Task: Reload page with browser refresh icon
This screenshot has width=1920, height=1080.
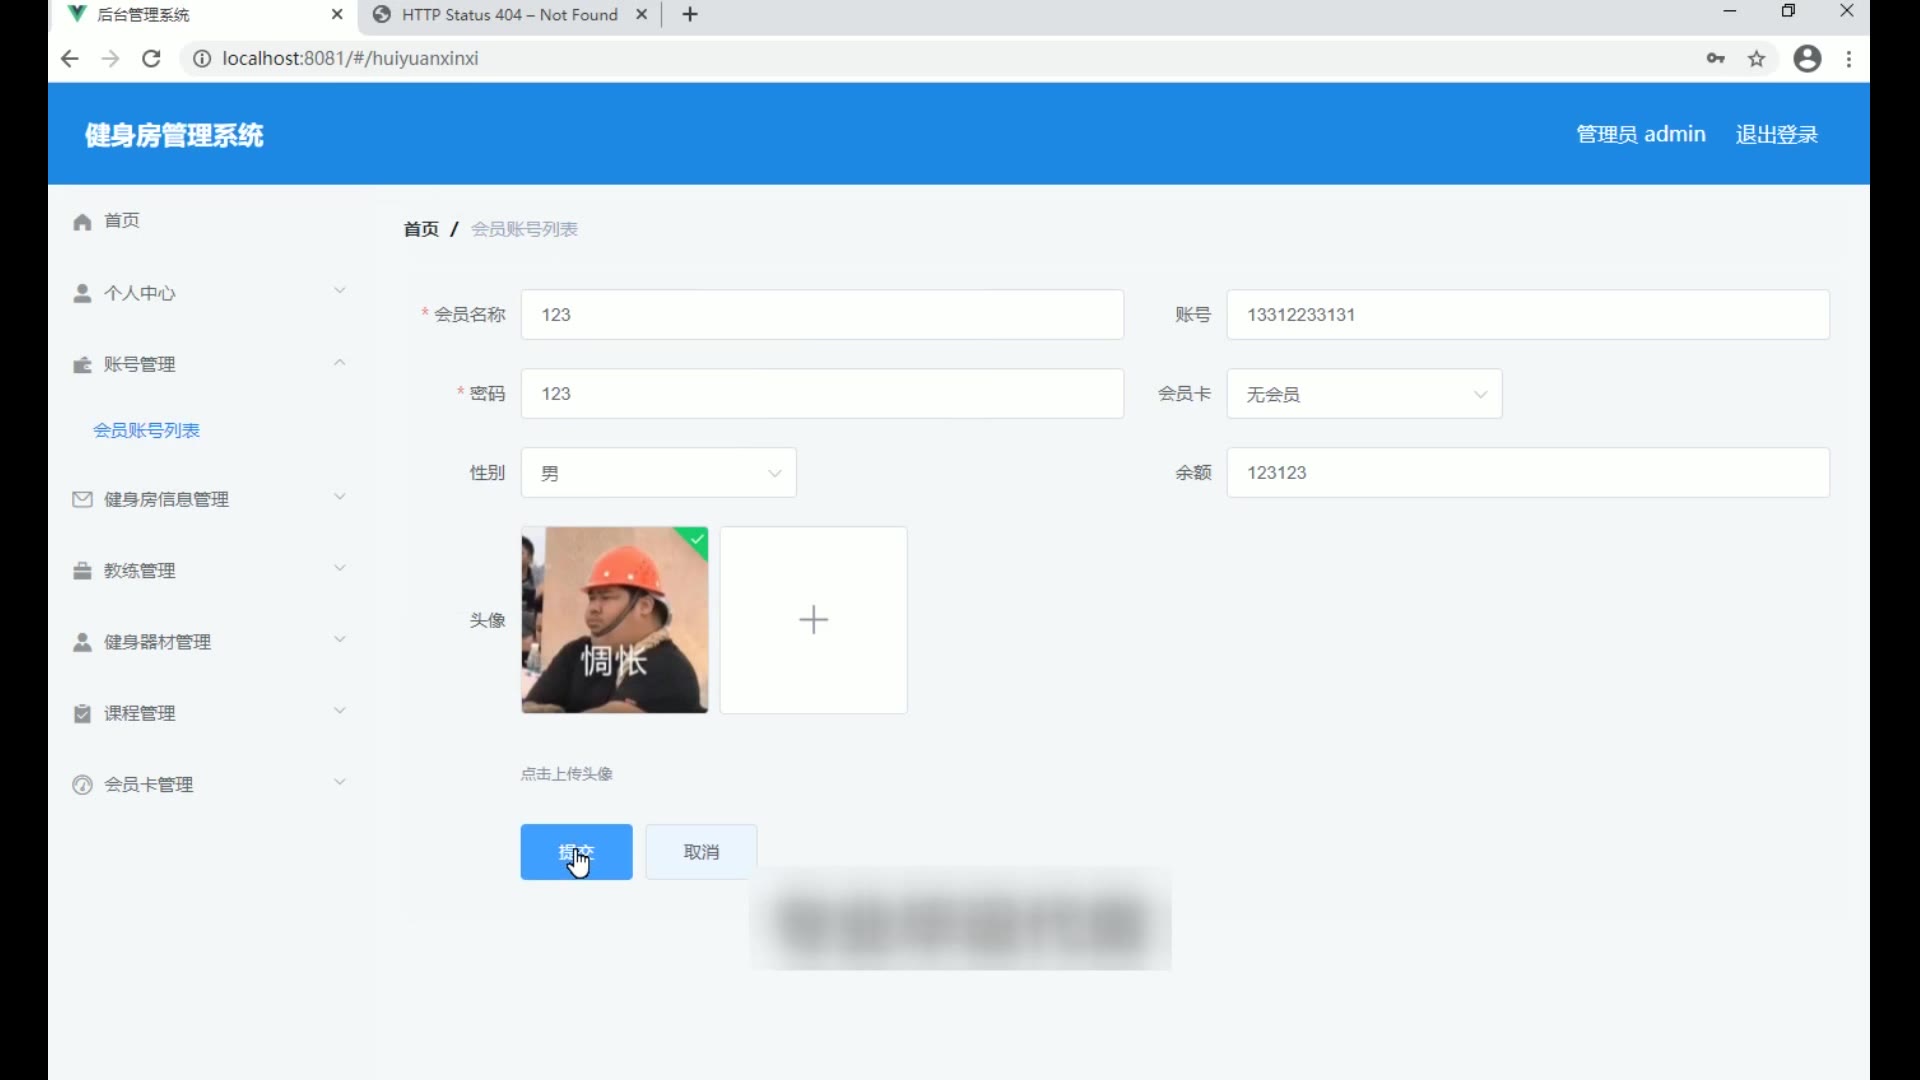Action: 151,59
